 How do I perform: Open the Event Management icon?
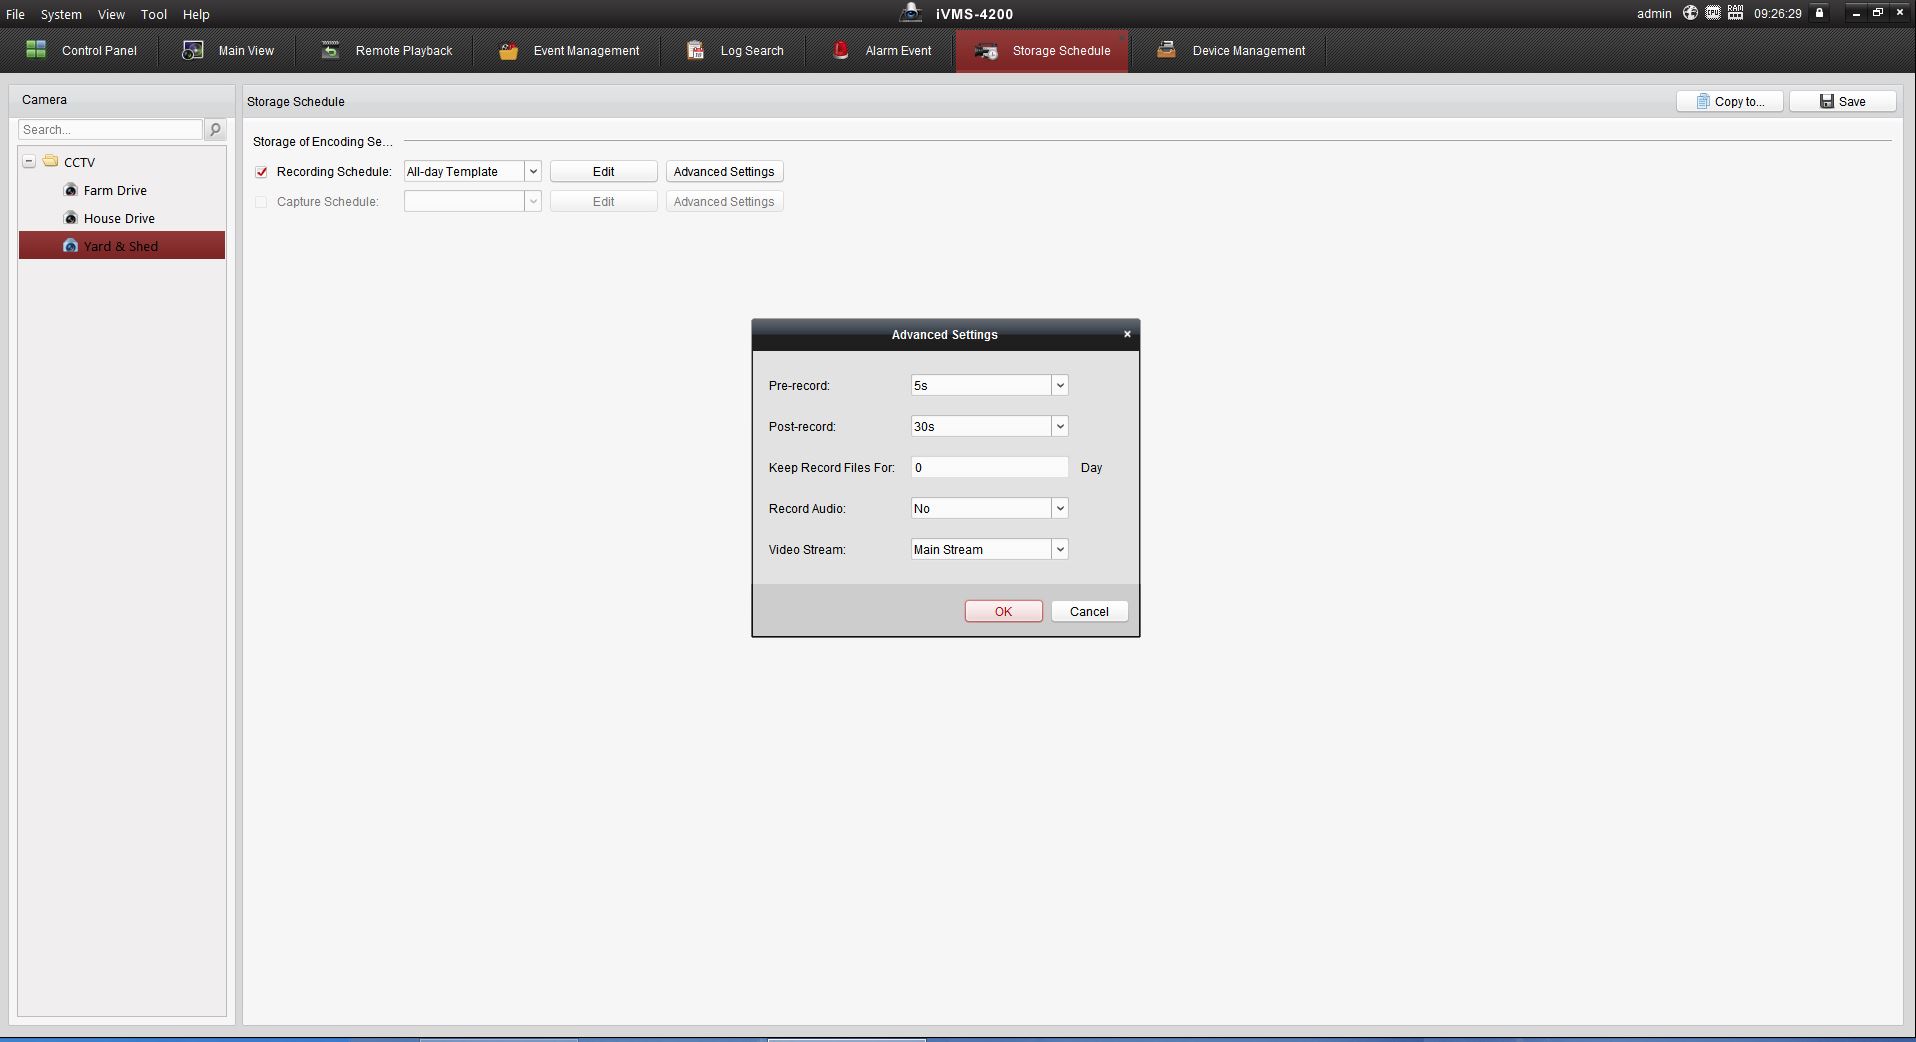508,50
